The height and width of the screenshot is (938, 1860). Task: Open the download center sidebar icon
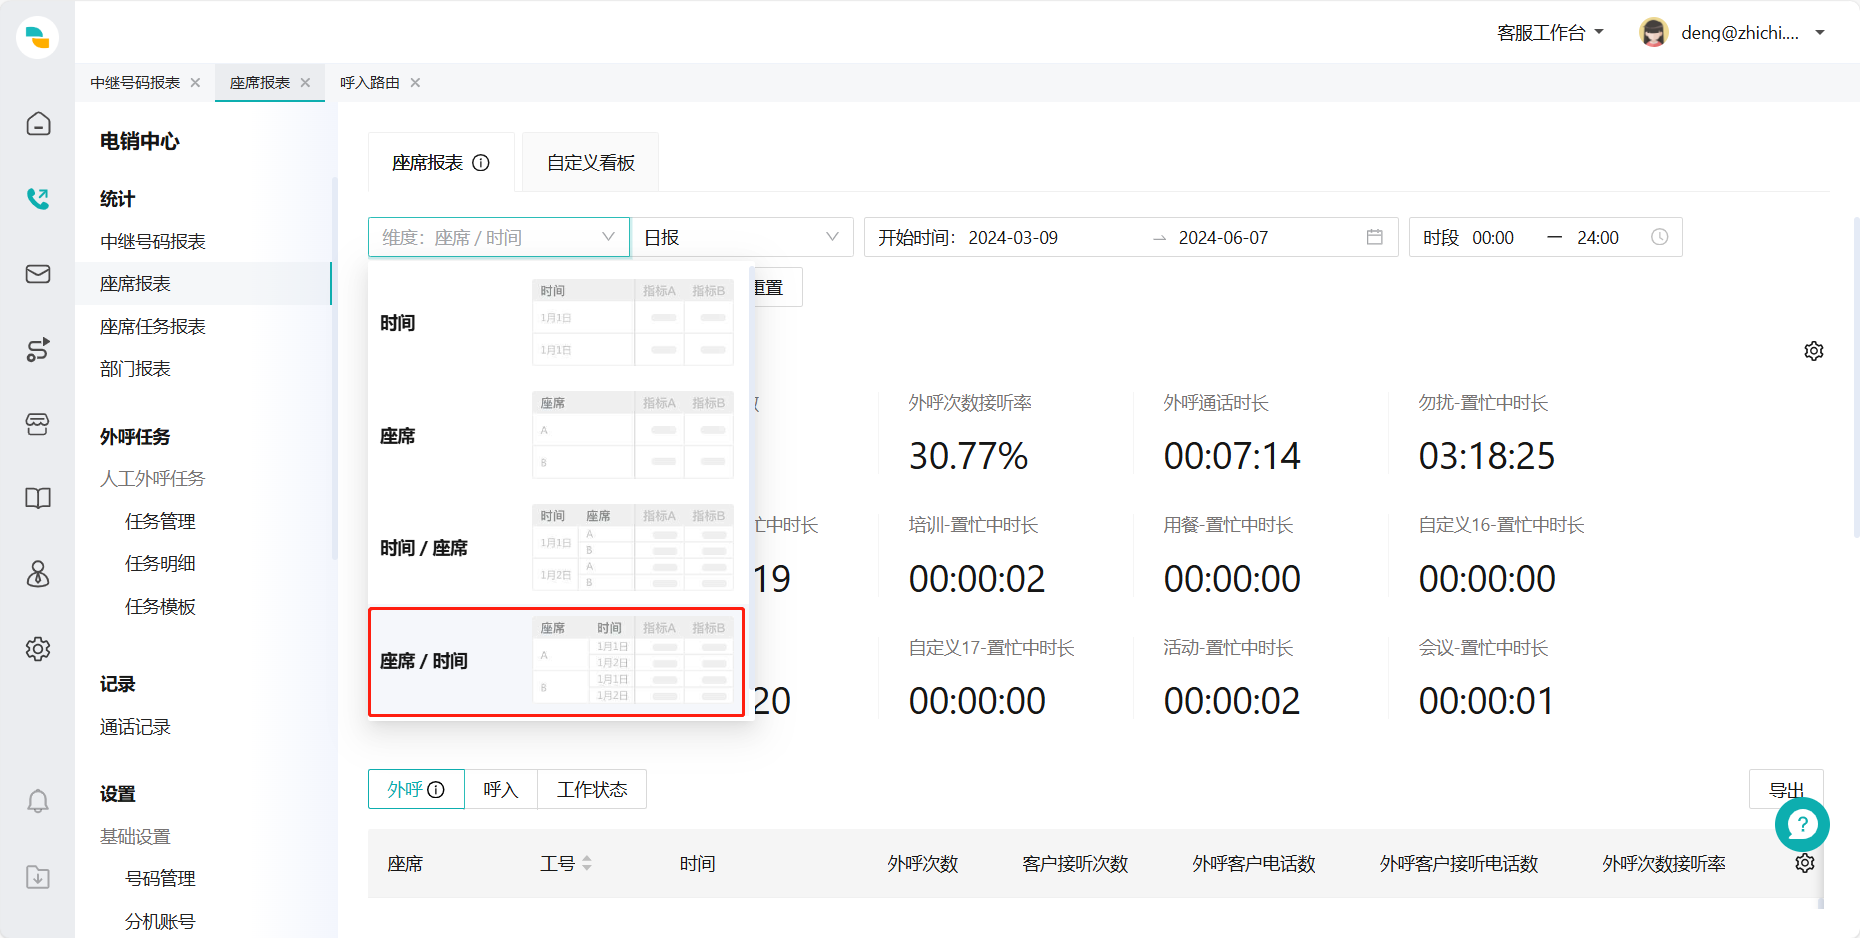pyautogui.click(x=38, y=877)
